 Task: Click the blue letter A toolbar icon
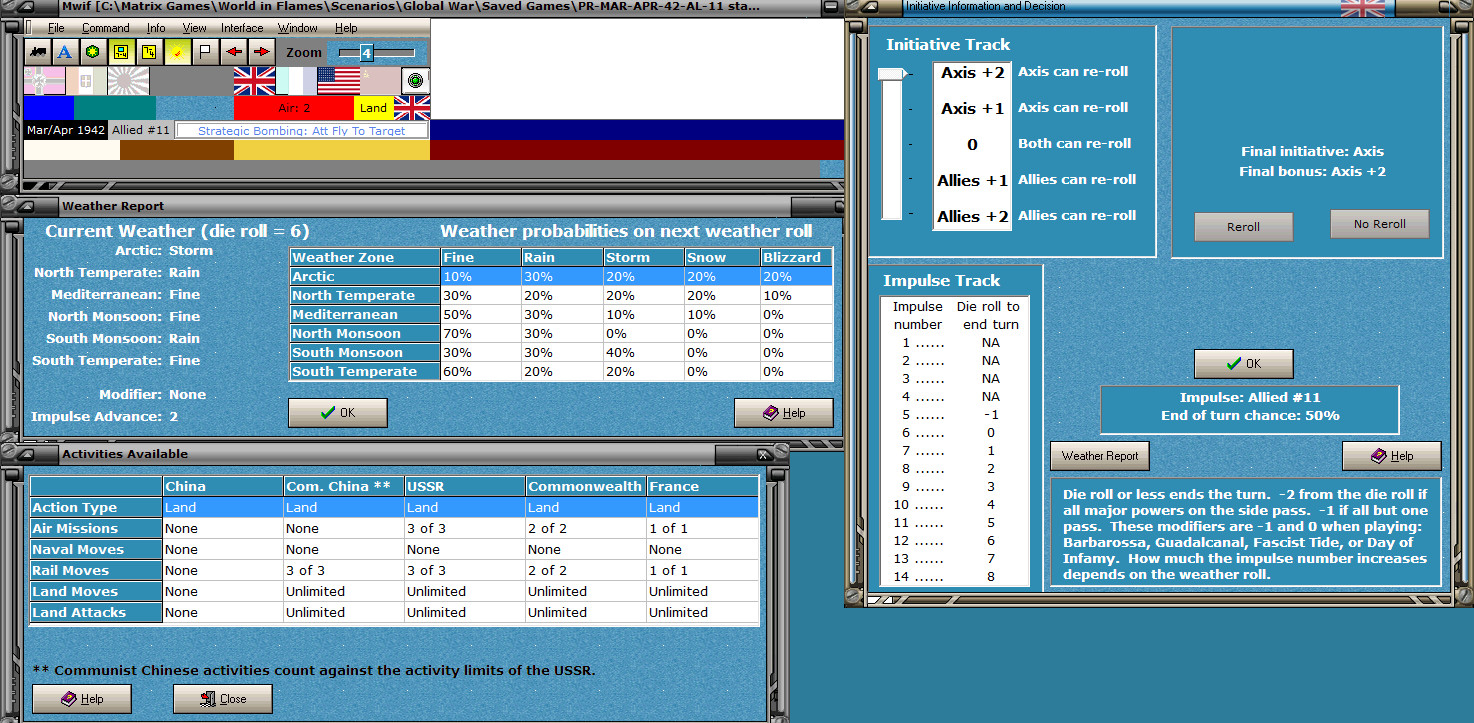(65, 52)
